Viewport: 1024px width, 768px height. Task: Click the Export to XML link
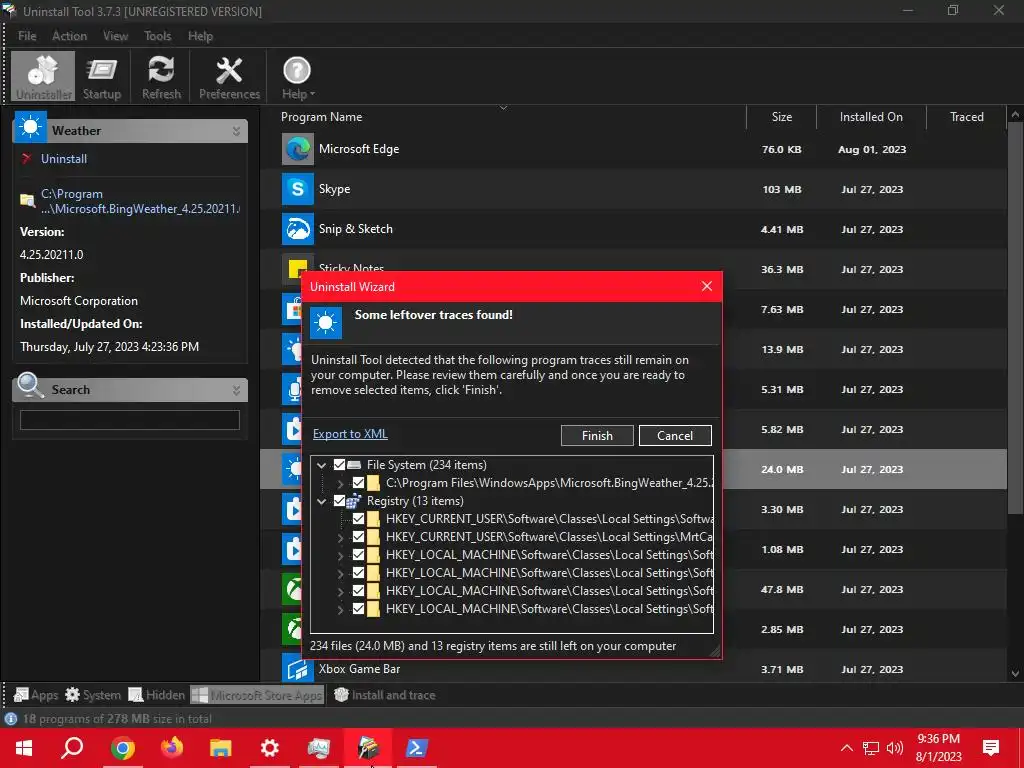(350, 434)
